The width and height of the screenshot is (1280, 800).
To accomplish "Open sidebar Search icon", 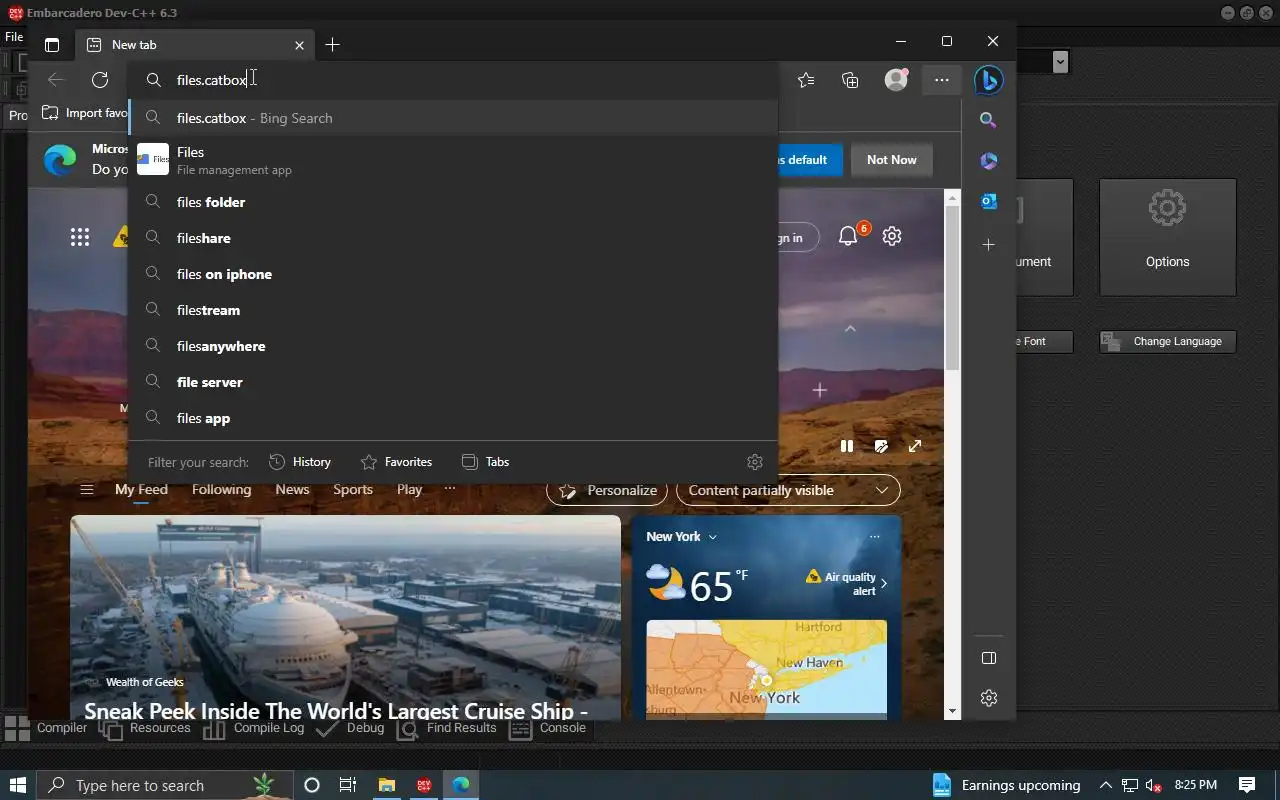I will pyautogui.click(x=988, y=120).
